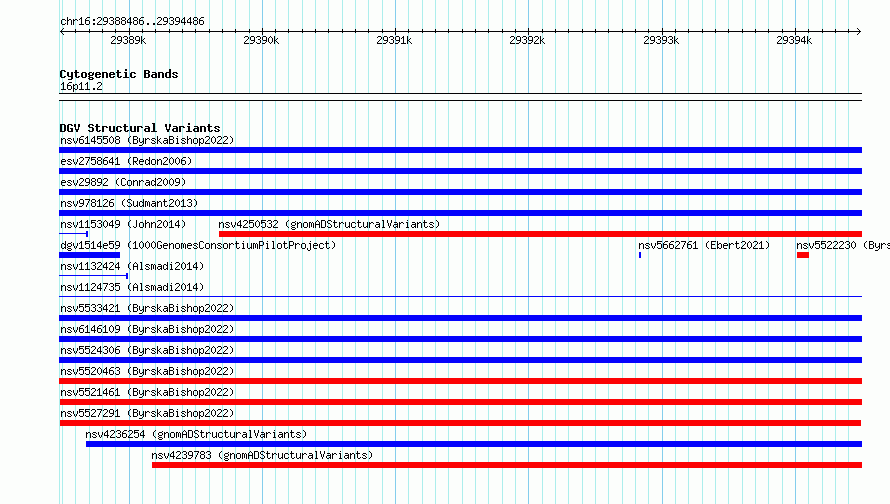Viewport: 890px width, 504px height.
Task: Click nsv4239783 (gnomADStructuralVariants) label
Action: (262, 455)
